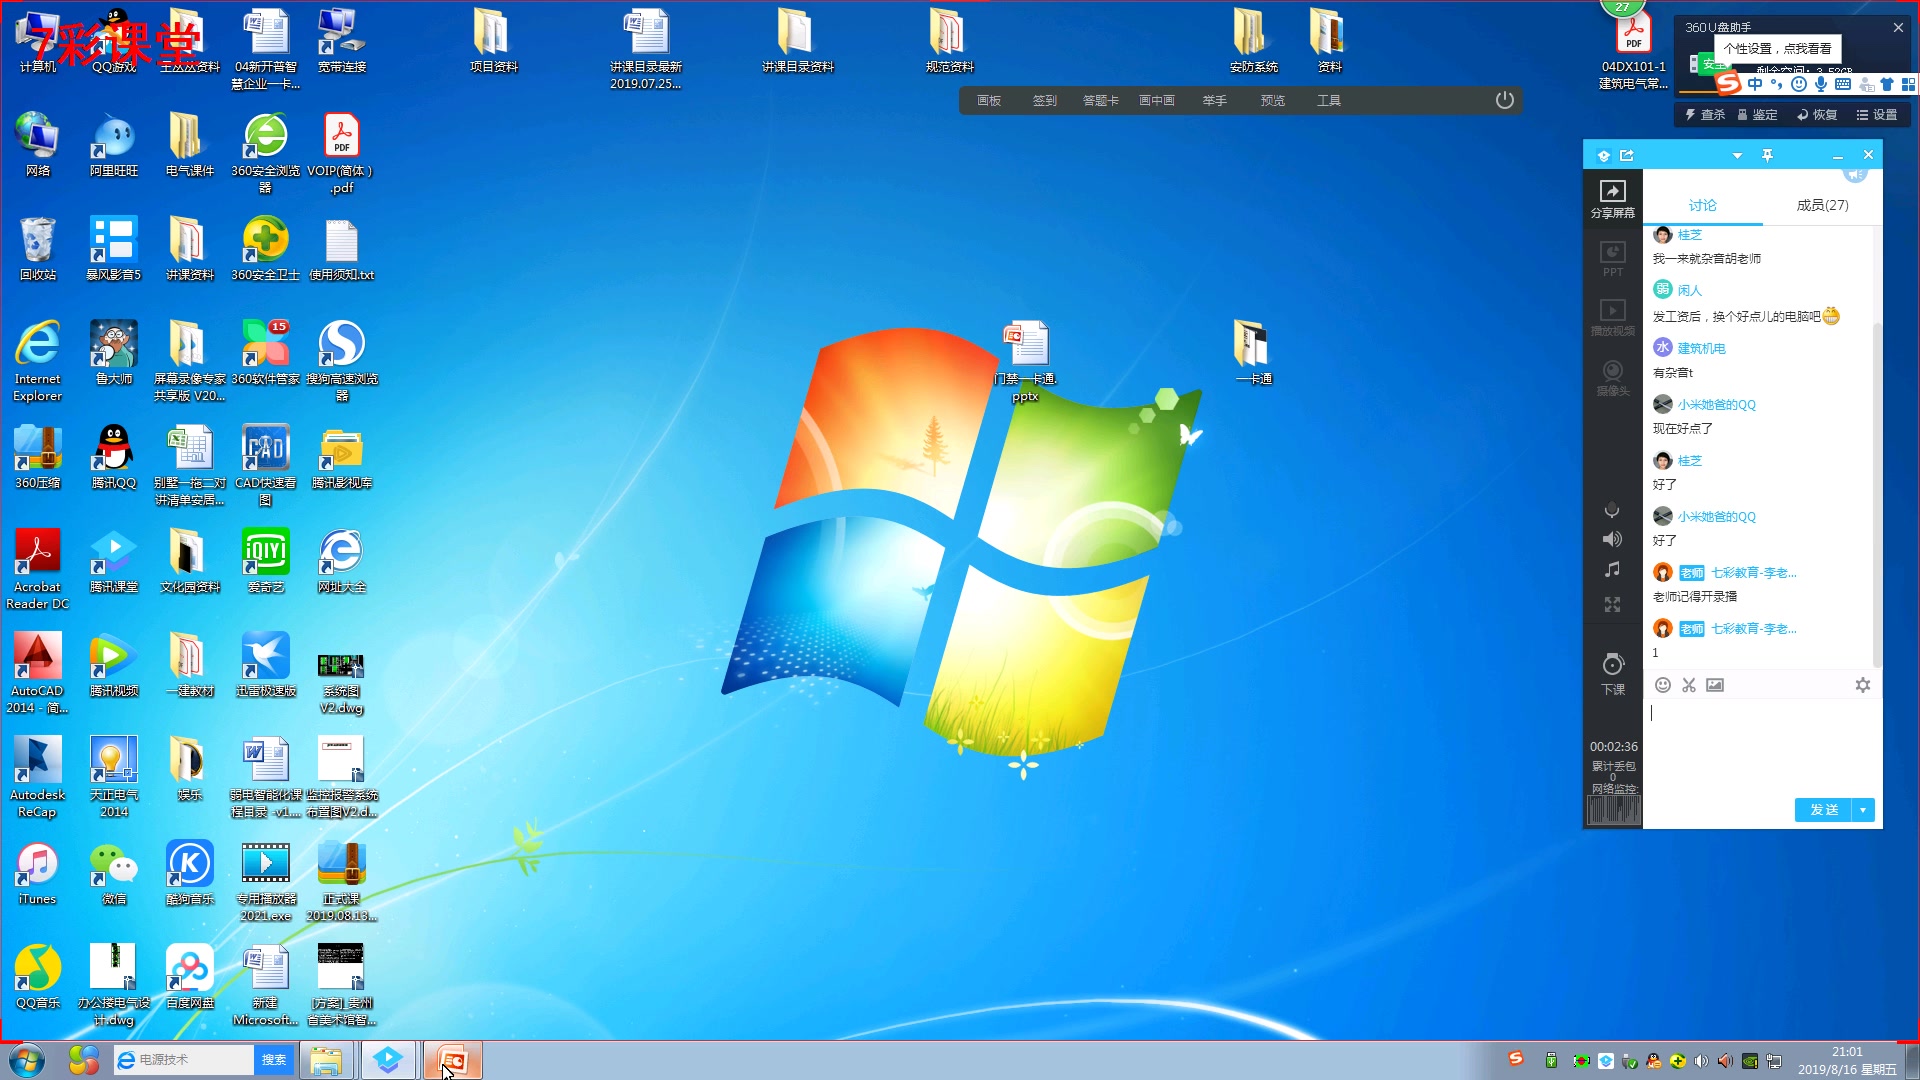Select the 腾讯QQ desktop icon
The height and width of the screenshot is (1080, 1920).
click(x=114, y=458)
